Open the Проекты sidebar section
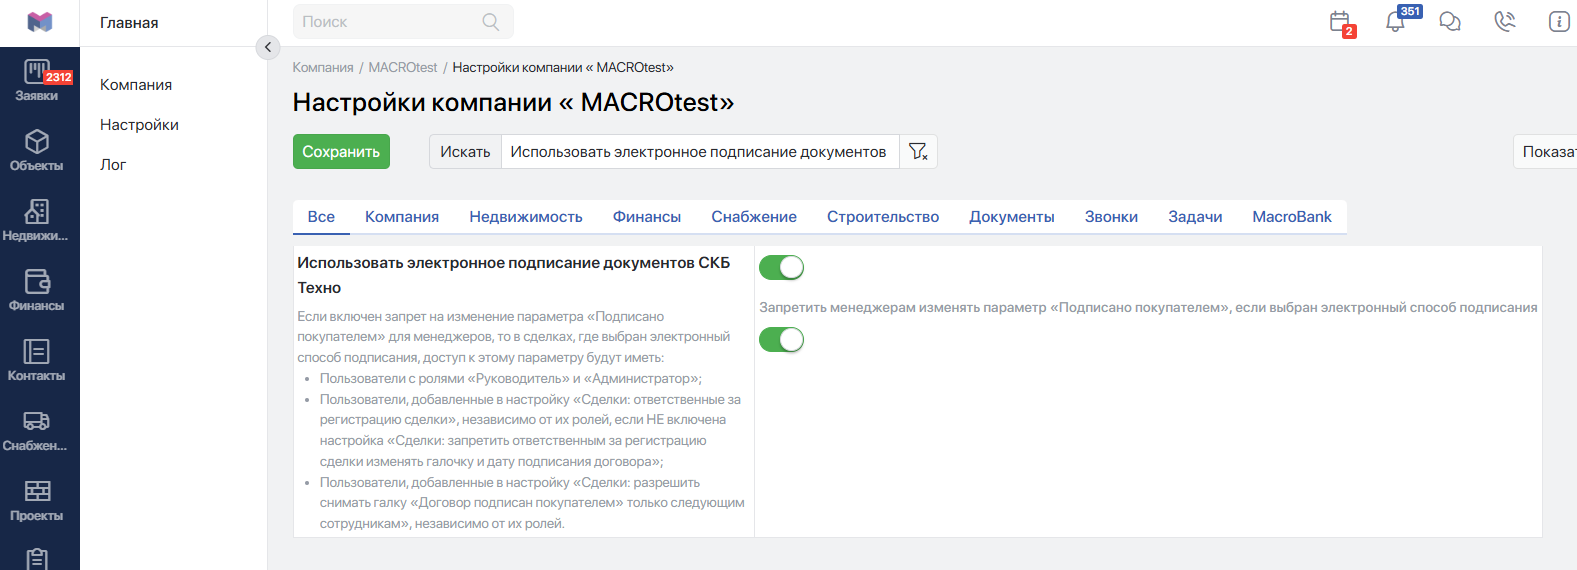Viewport: 1577px width, 570px height. coord(37,502)
